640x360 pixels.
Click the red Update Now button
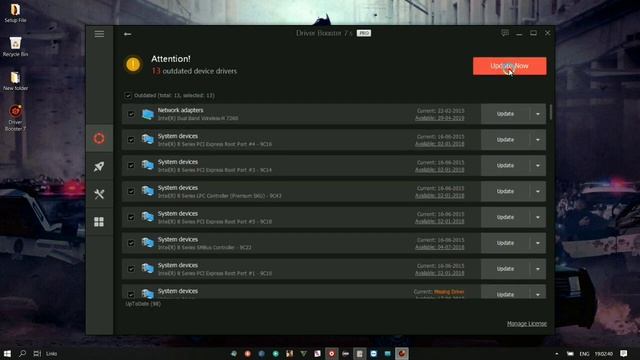pyautogui.click(x=509, y=66)
